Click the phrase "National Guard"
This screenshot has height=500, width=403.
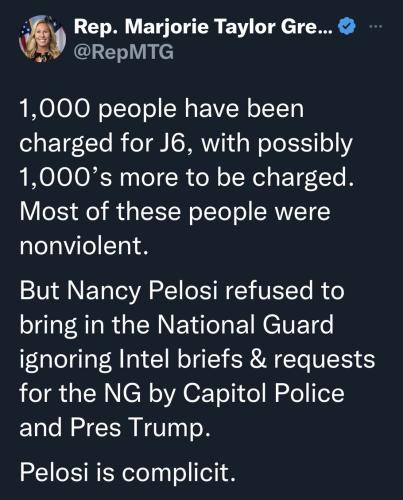pyautogui.click(x=245, y=324)
